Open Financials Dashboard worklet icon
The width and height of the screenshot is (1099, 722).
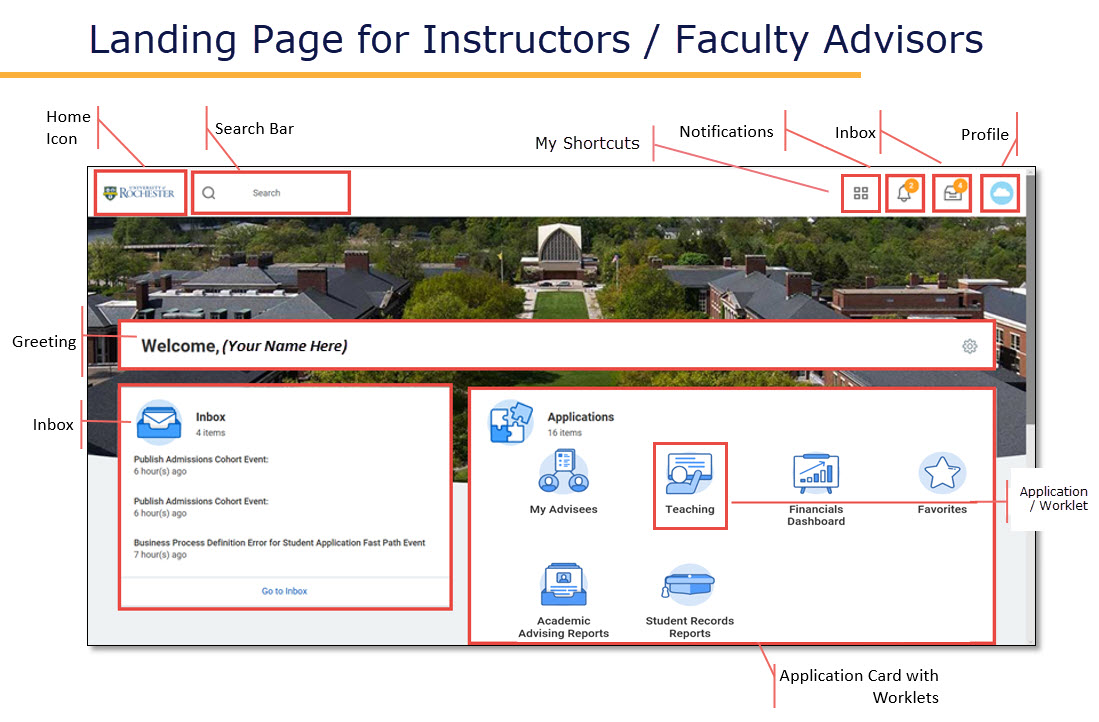pyautogui.click(x=816, y=473)
